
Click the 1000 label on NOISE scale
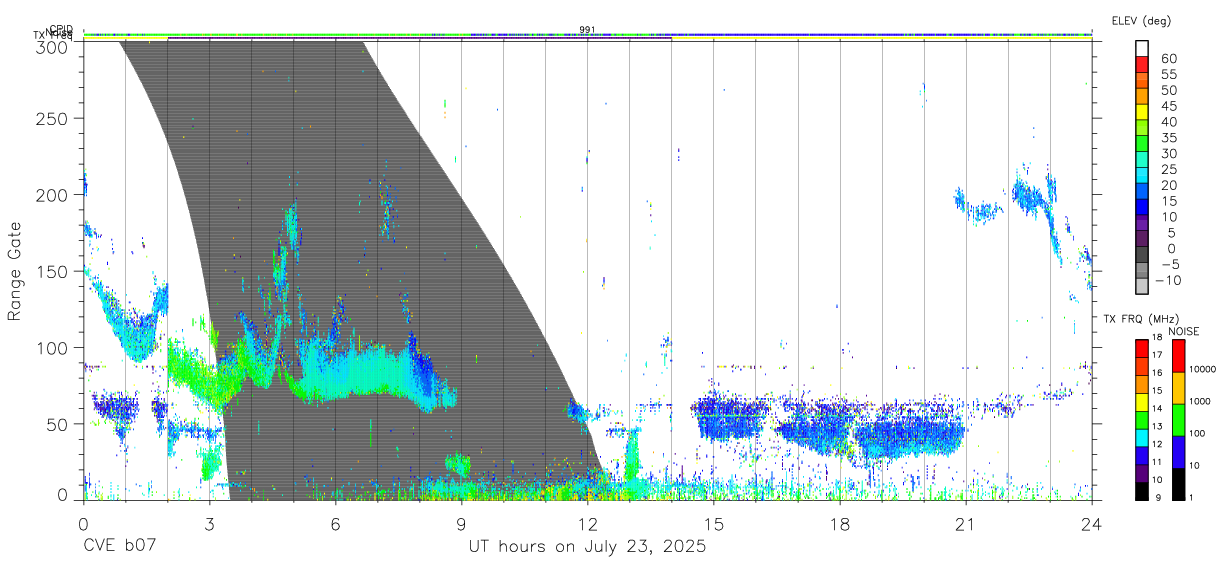pyautogui.click(x=1200, y=401)
